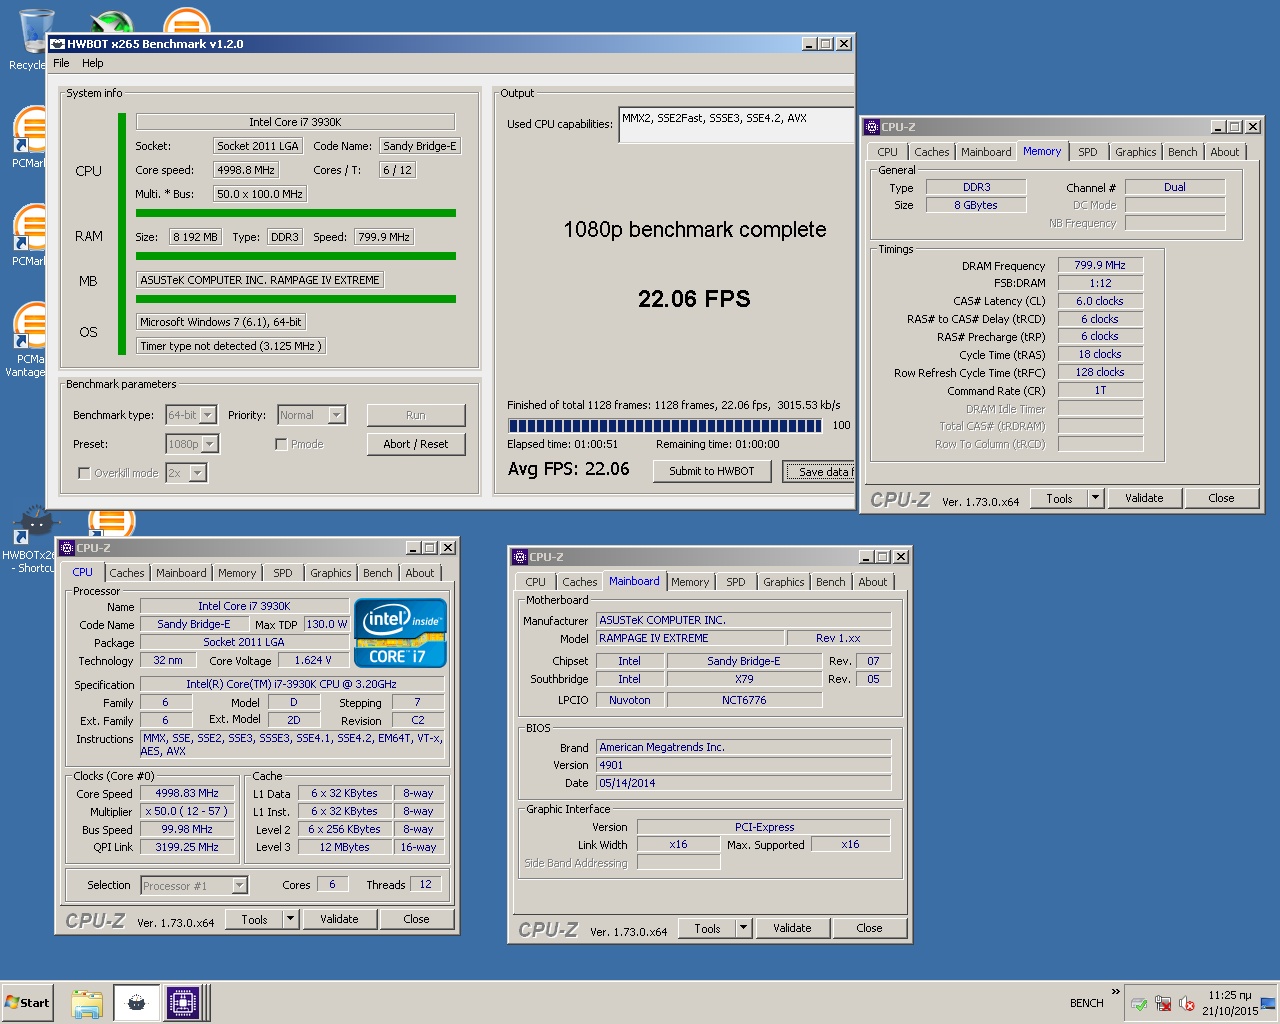Image resolution: width=1280 pixels, height=1024 pixels.
Task: Click the muted volume tray icon
Action: 1187,1004
